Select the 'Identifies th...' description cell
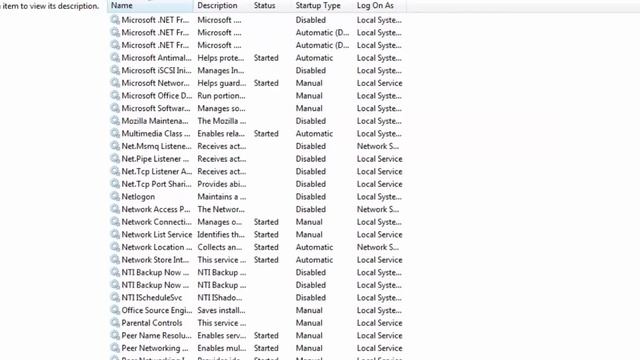The height and width of the screenshot is (360, 640). click(221, 234)
